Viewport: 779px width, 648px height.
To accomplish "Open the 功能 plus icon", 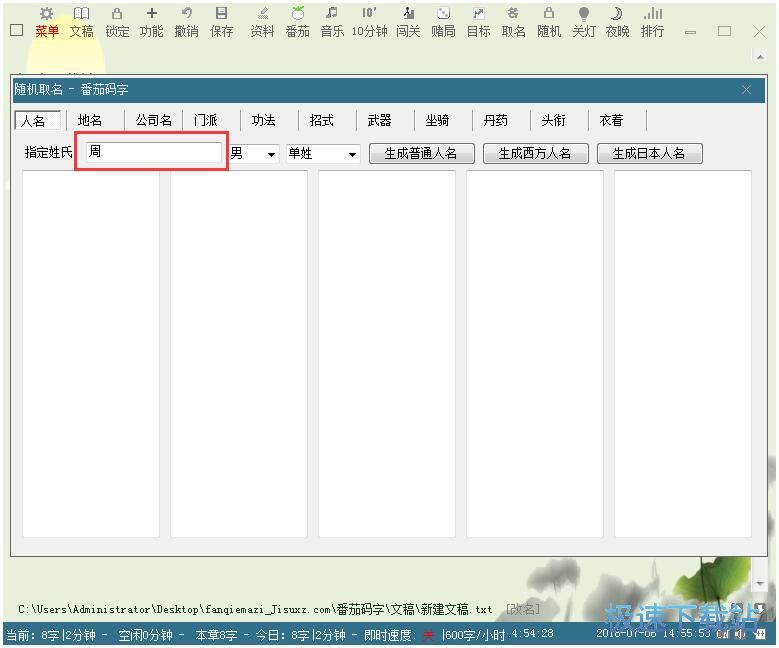I will [x=152, y=22].
